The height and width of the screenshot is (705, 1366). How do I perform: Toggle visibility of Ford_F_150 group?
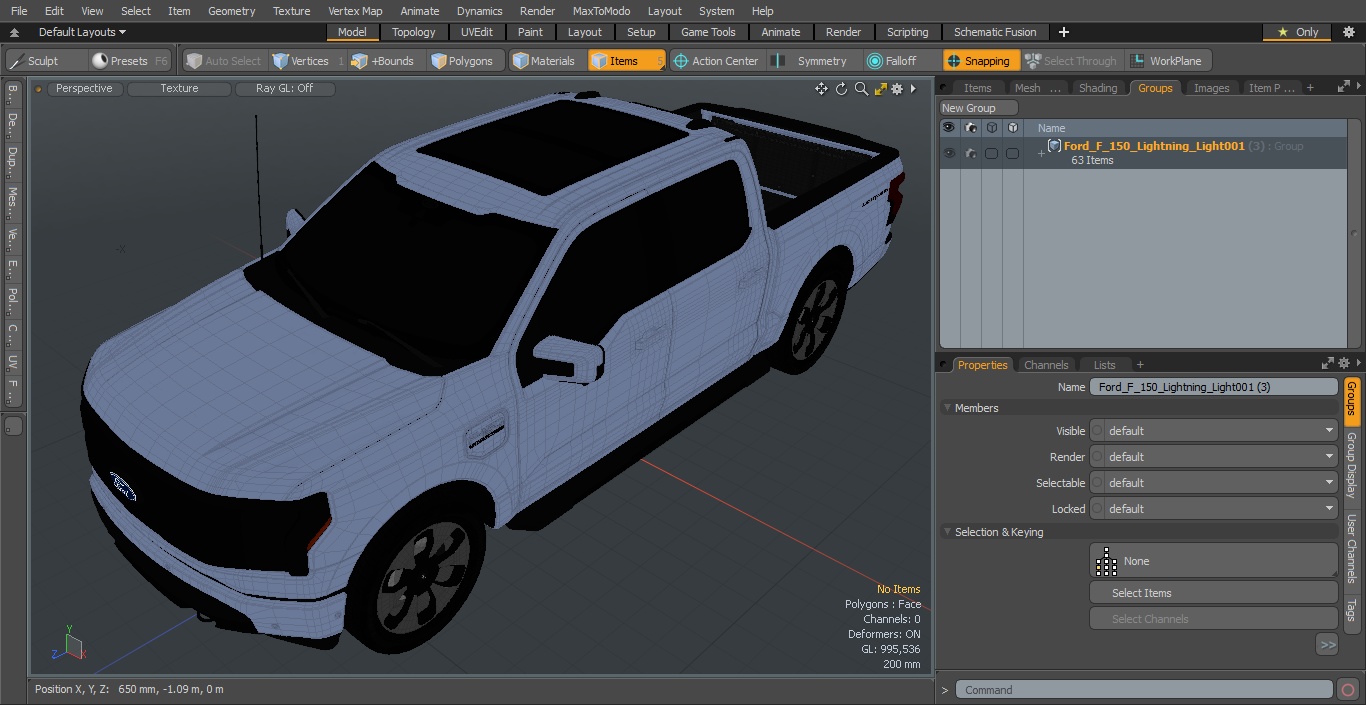point(949,153)
